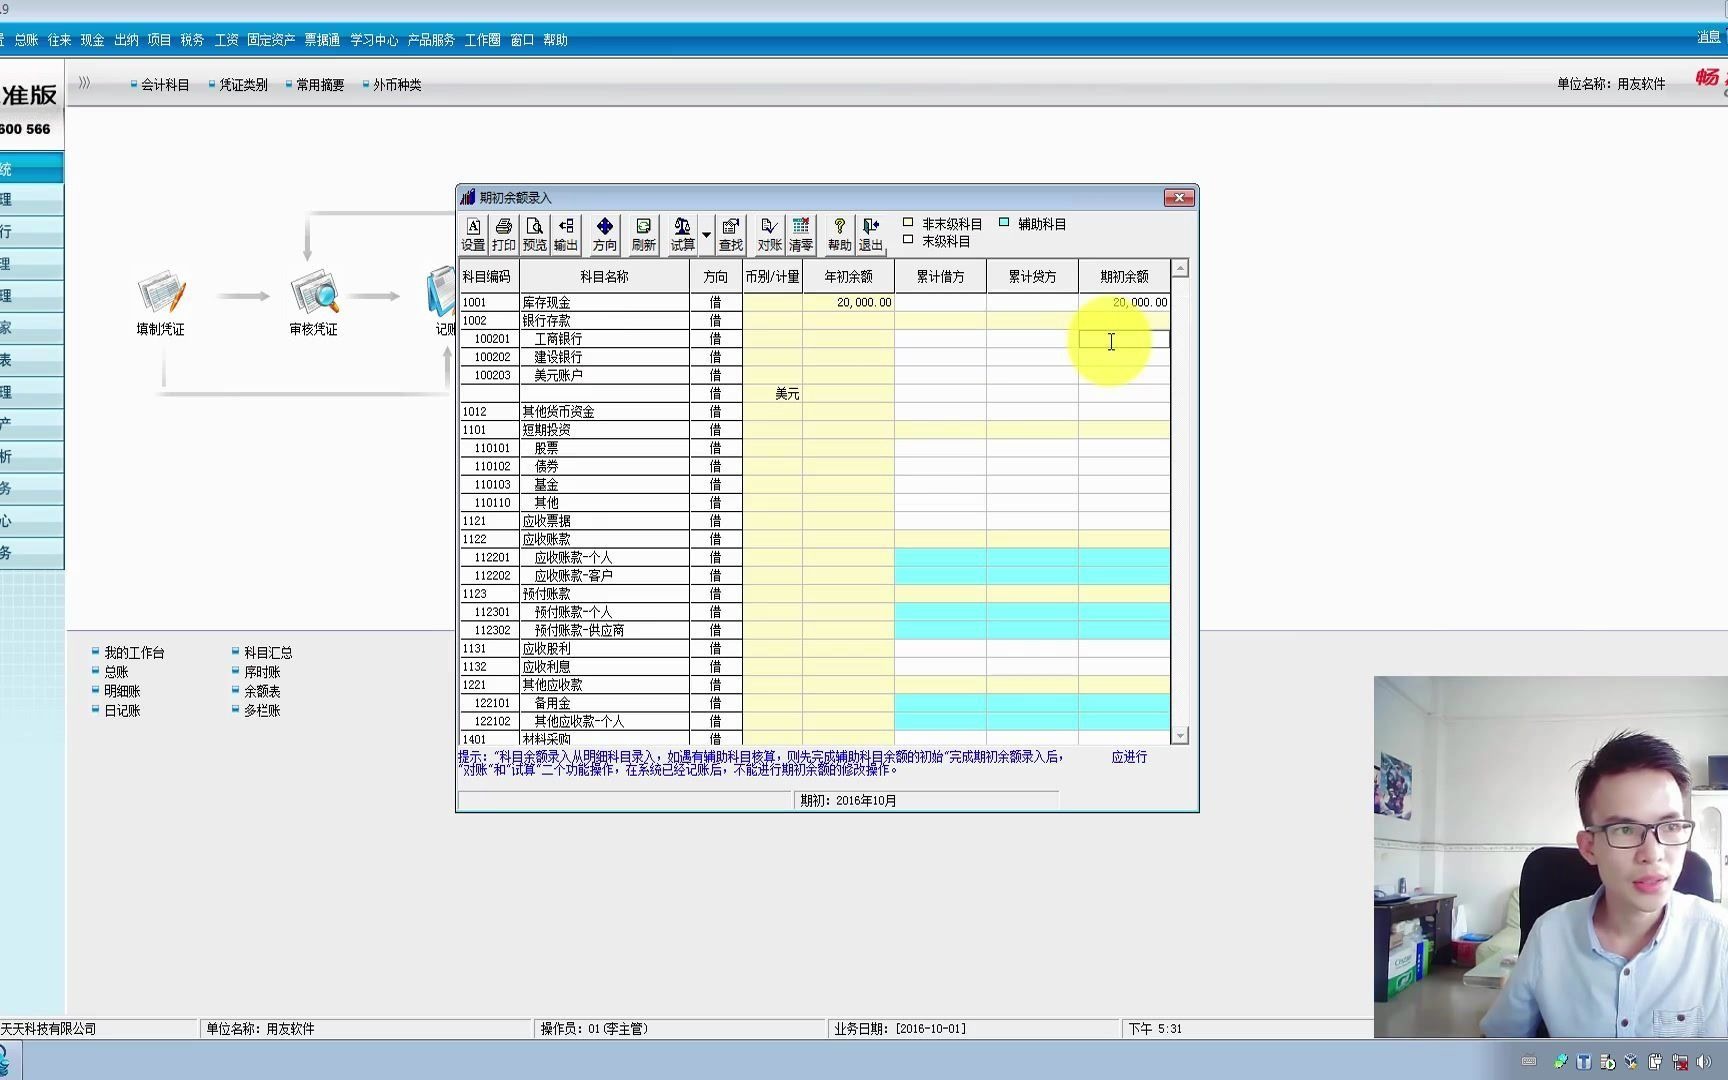Open the 往来 menu
This screenshot has width=1728, height=1080.
click(x=60, y=40)
